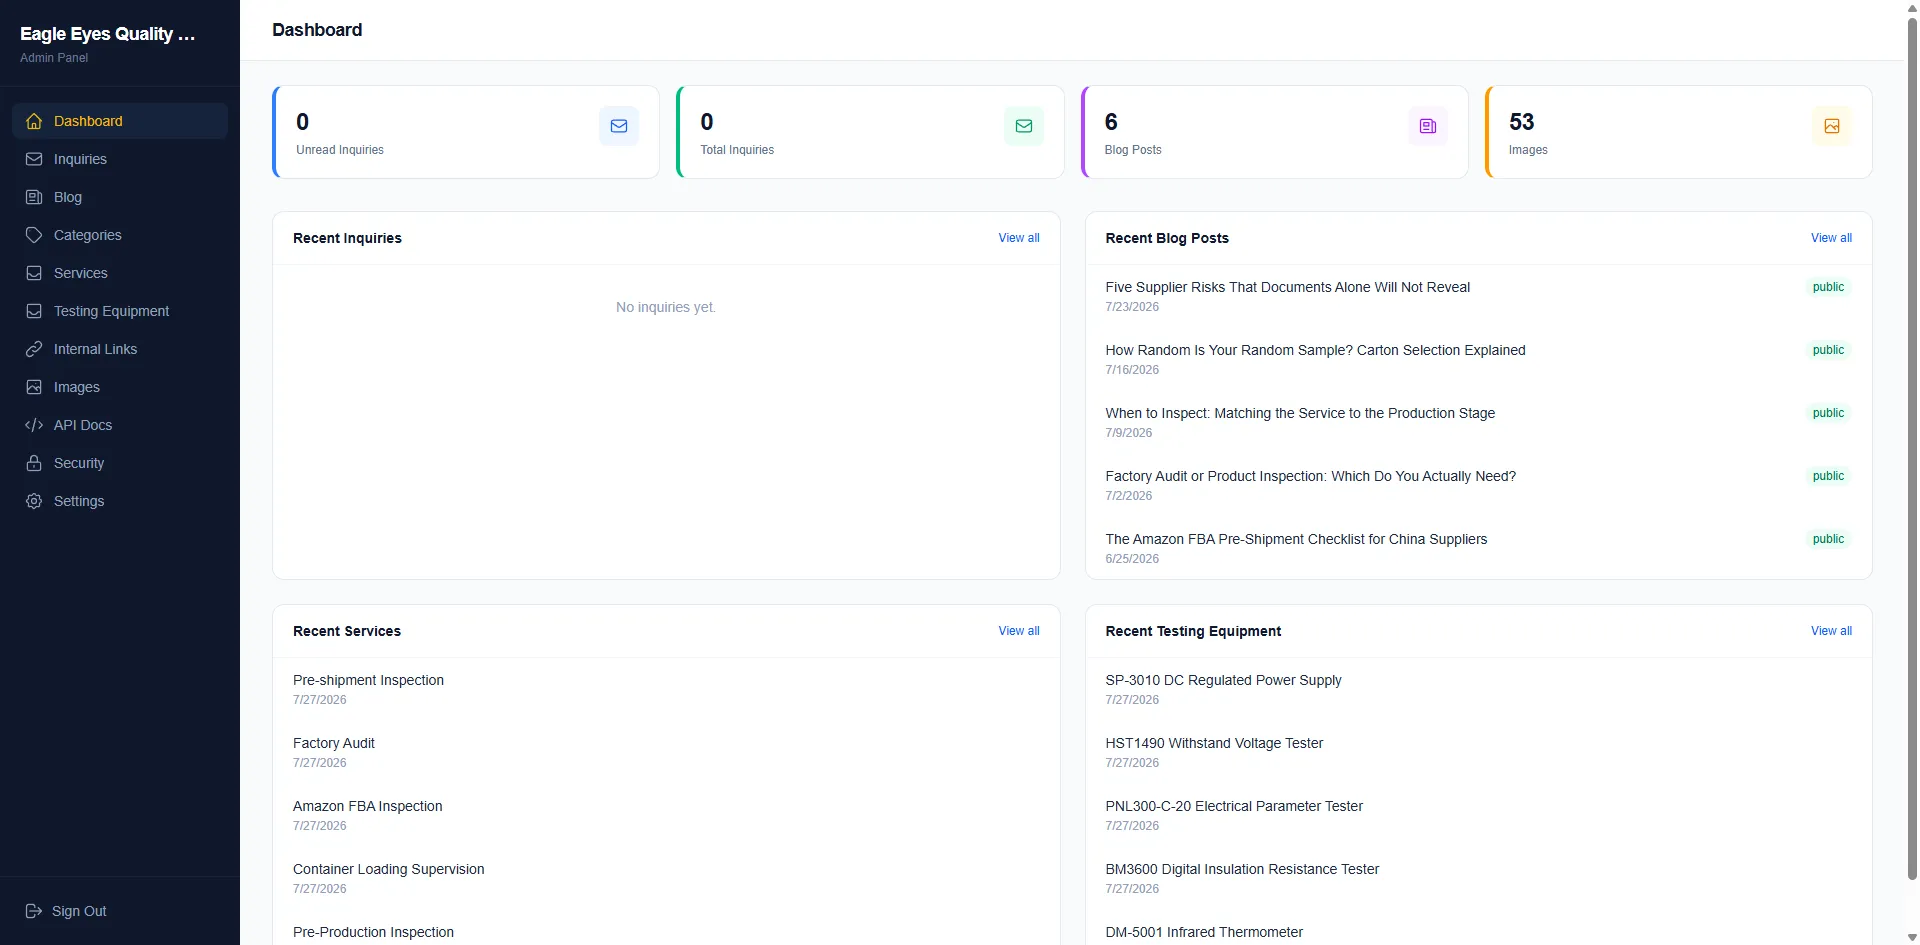
Task: Open 'How Random Is Your Random Sample?' post
Action: pos(1315,350)
